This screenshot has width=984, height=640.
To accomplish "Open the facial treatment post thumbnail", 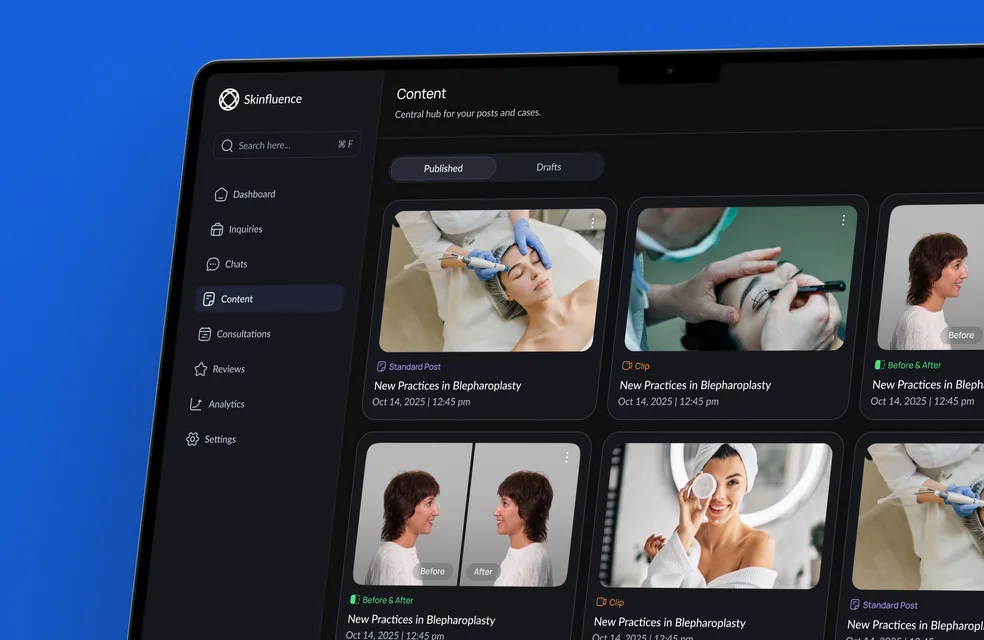I will coord(493,280).
